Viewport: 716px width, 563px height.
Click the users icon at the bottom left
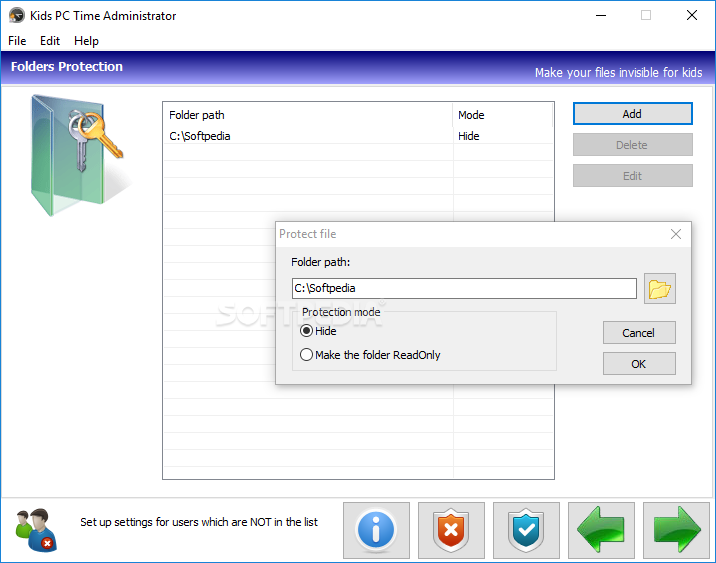click(36, 529)
